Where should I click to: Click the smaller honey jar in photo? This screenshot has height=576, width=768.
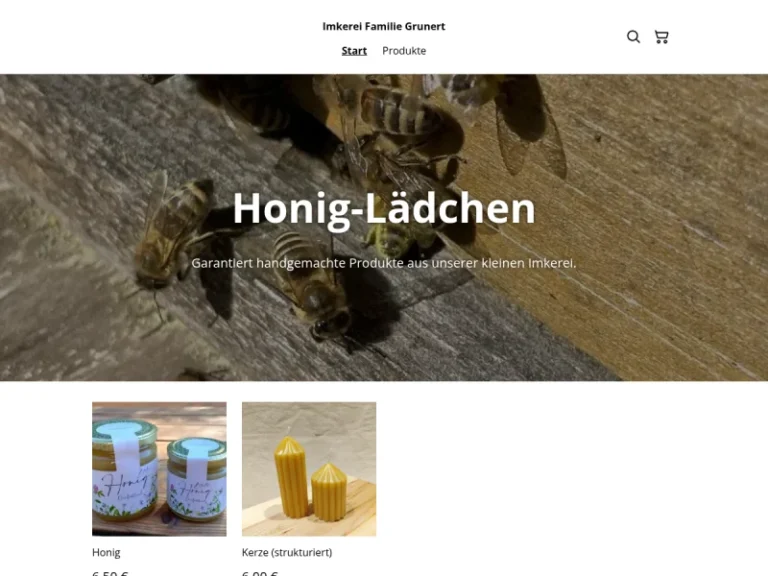click(x=197, y=479)
